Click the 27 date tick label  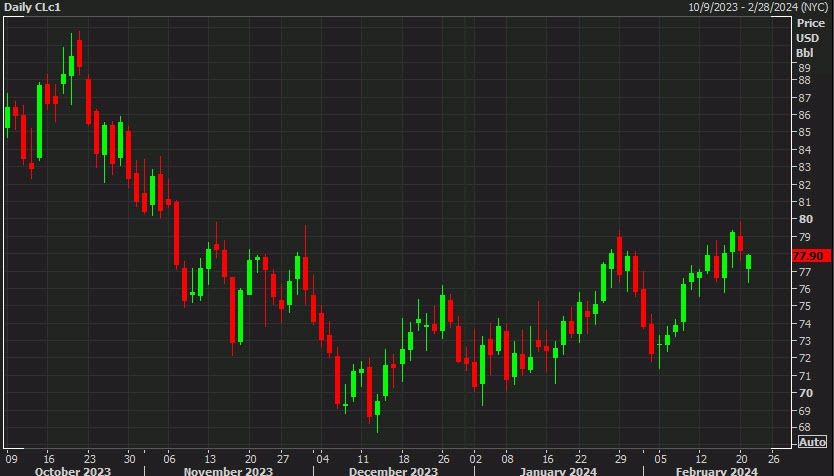(283, 459)
